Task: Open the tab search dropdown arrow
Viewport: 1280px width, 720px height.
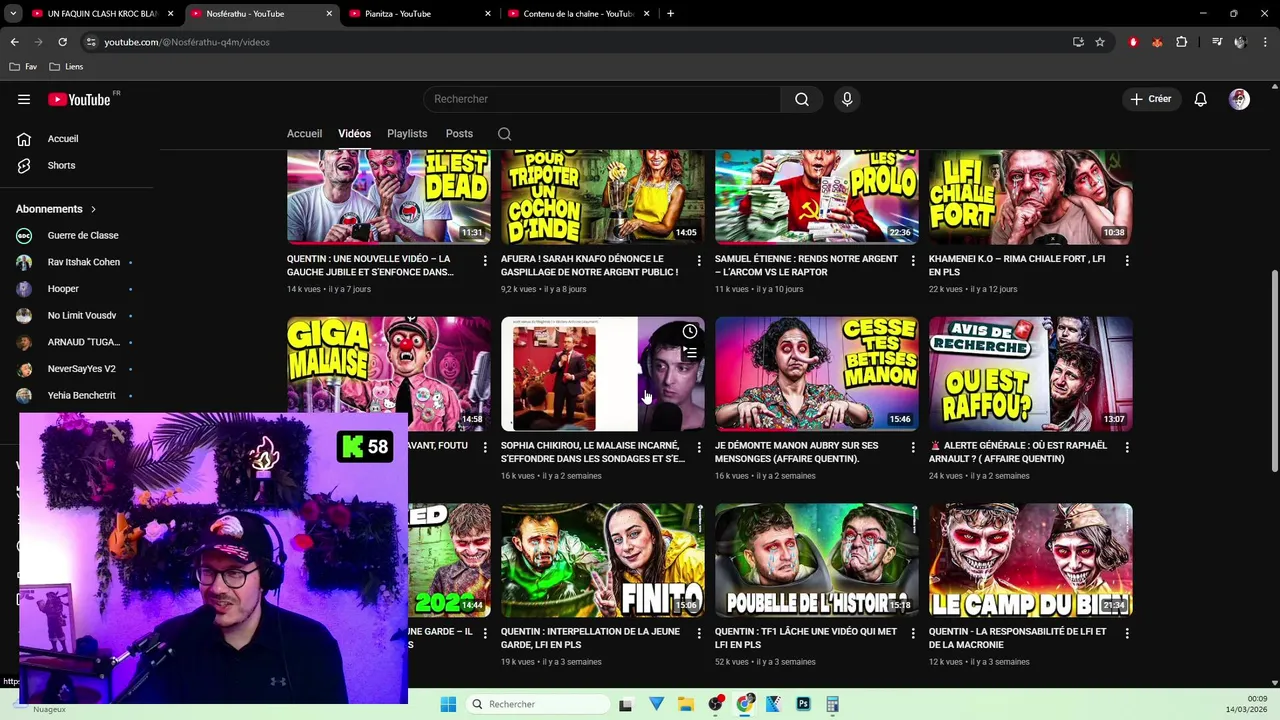Action: pos(13,14)
